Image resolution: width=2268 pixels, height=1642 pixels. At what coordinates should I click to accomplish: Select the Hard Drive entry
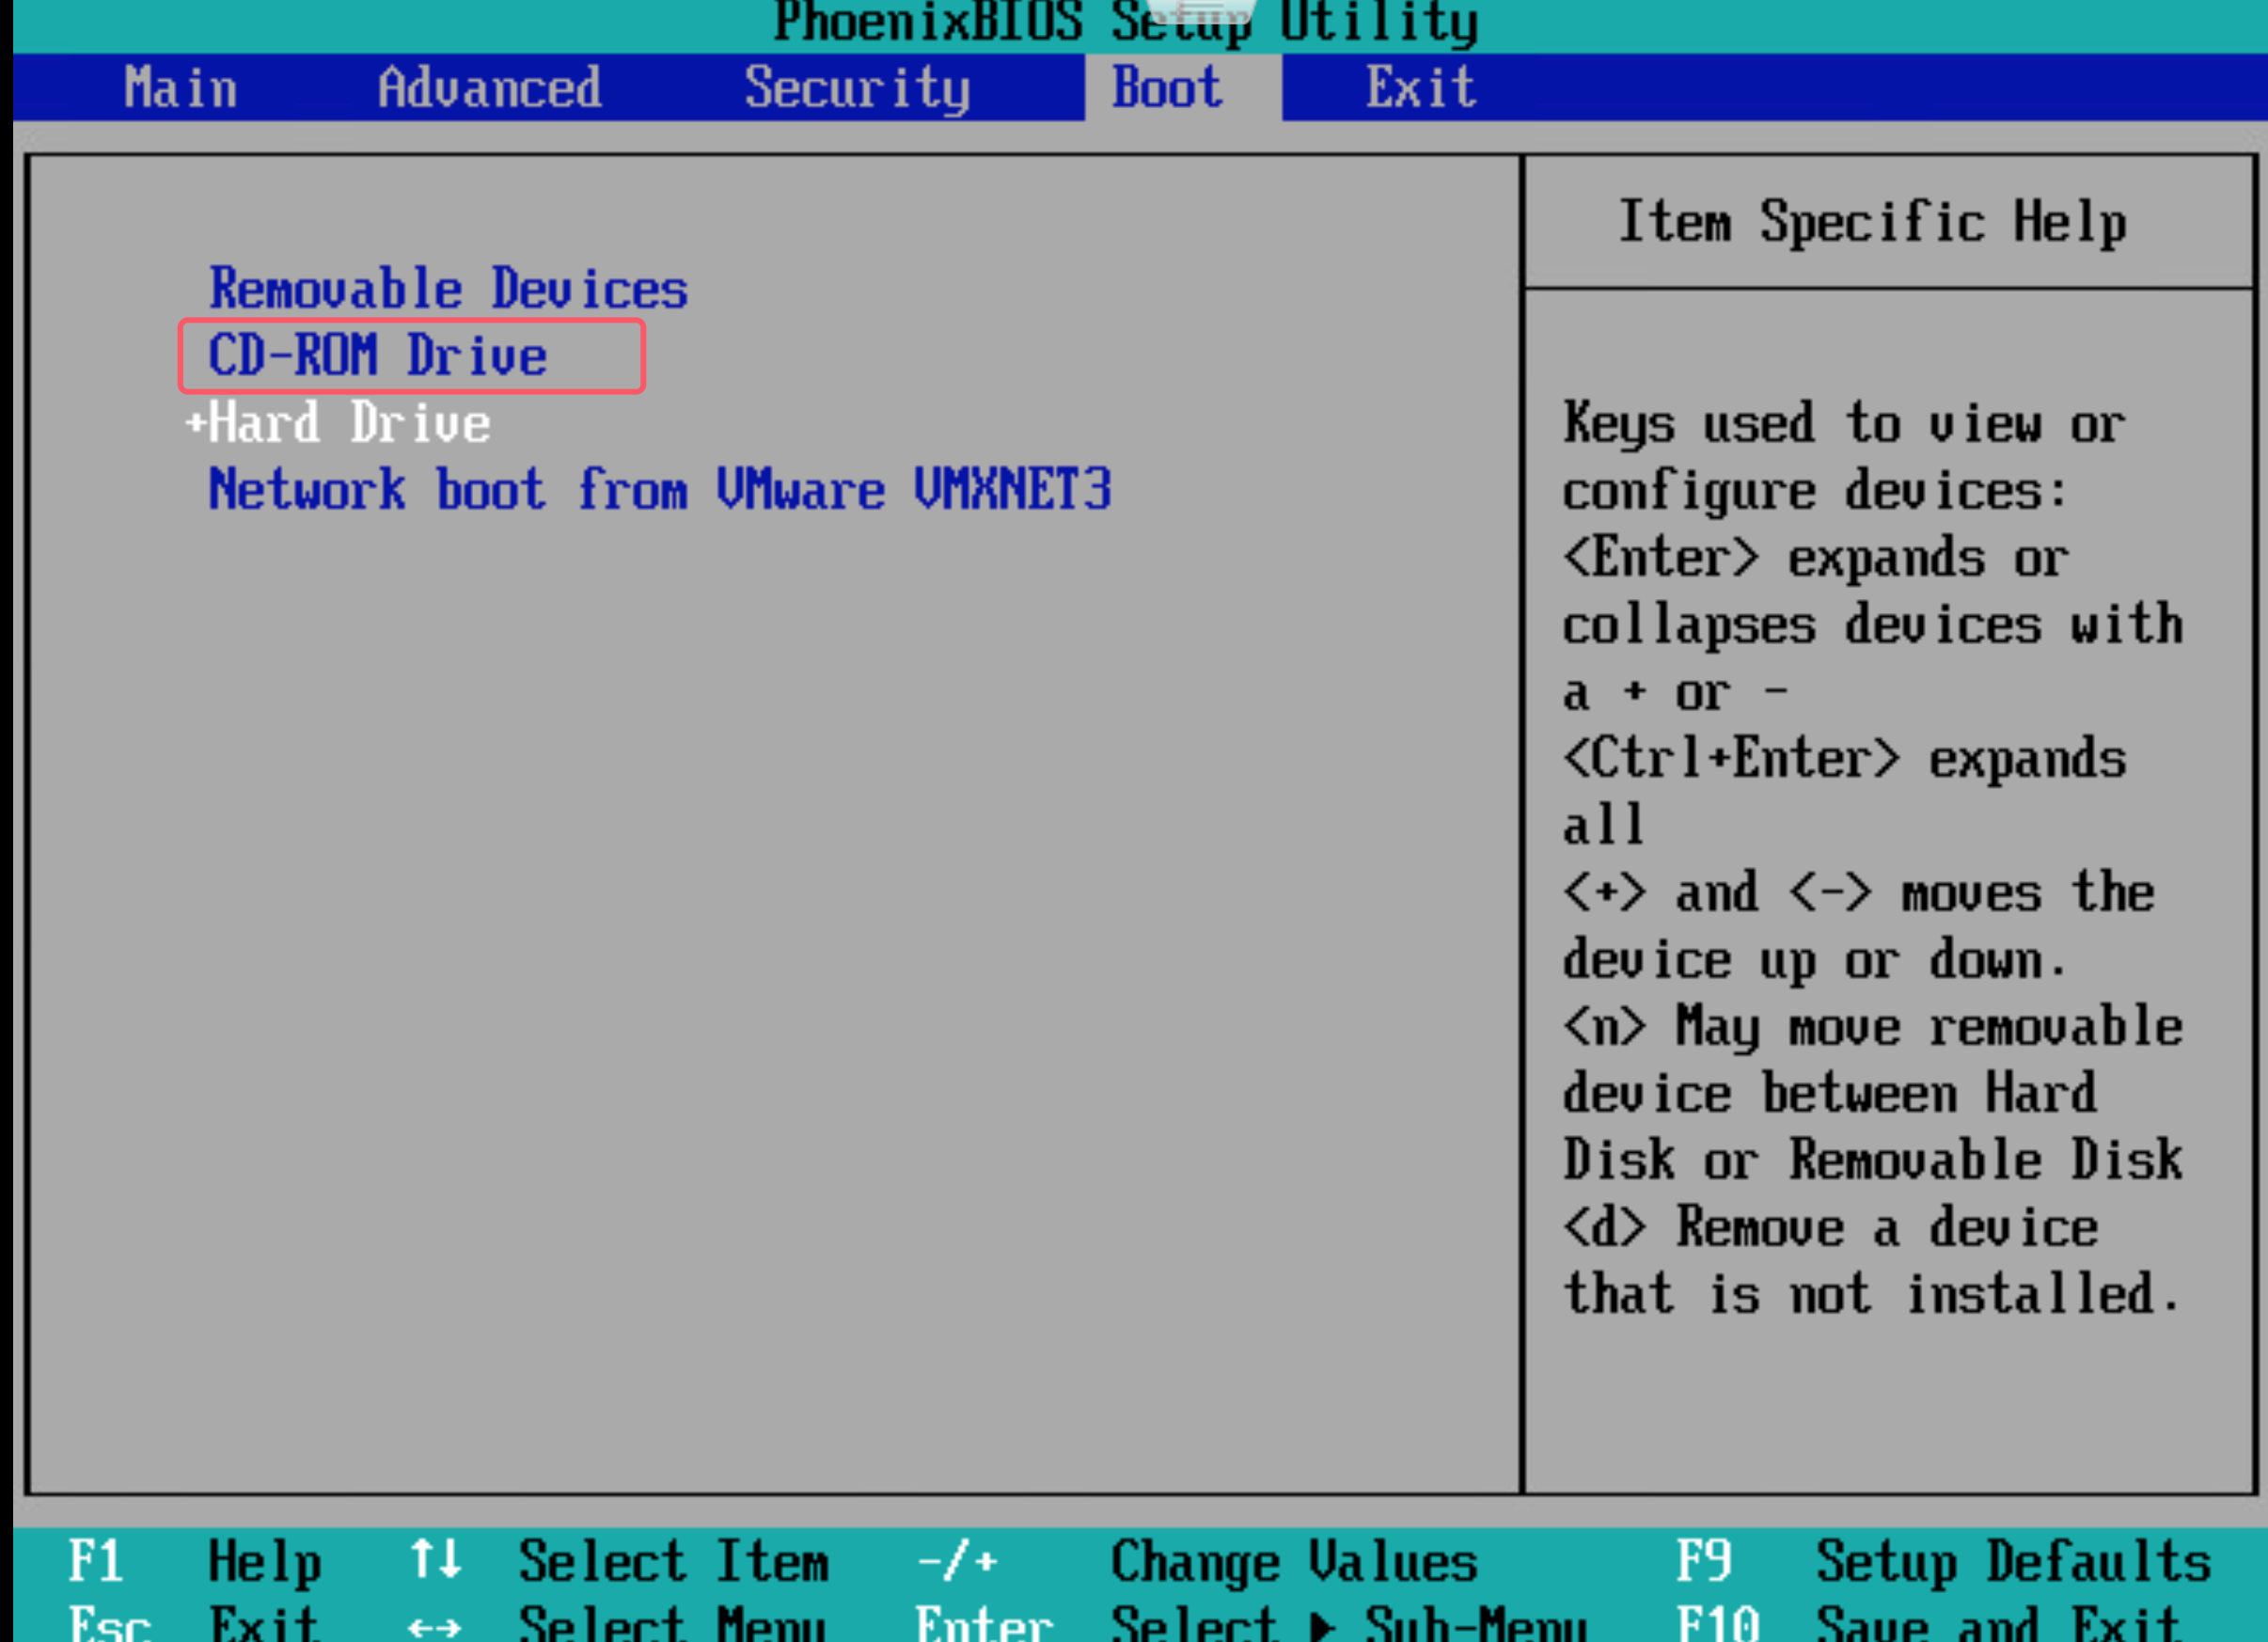pos(350,423)
